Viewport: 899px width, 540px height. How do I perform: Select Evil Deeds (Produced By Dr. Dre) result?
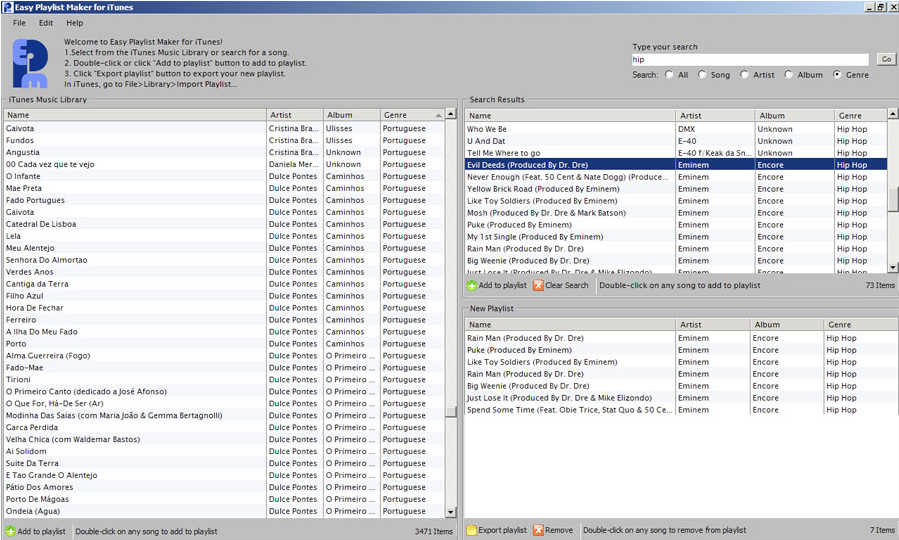(675, 165)
